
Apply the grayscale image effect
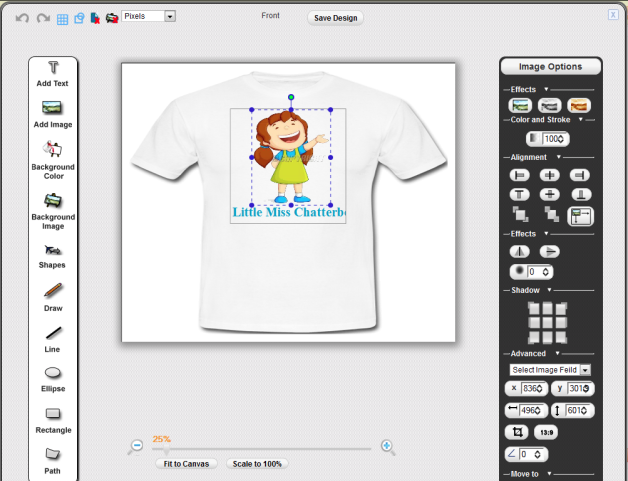click(x=550, y=105)
